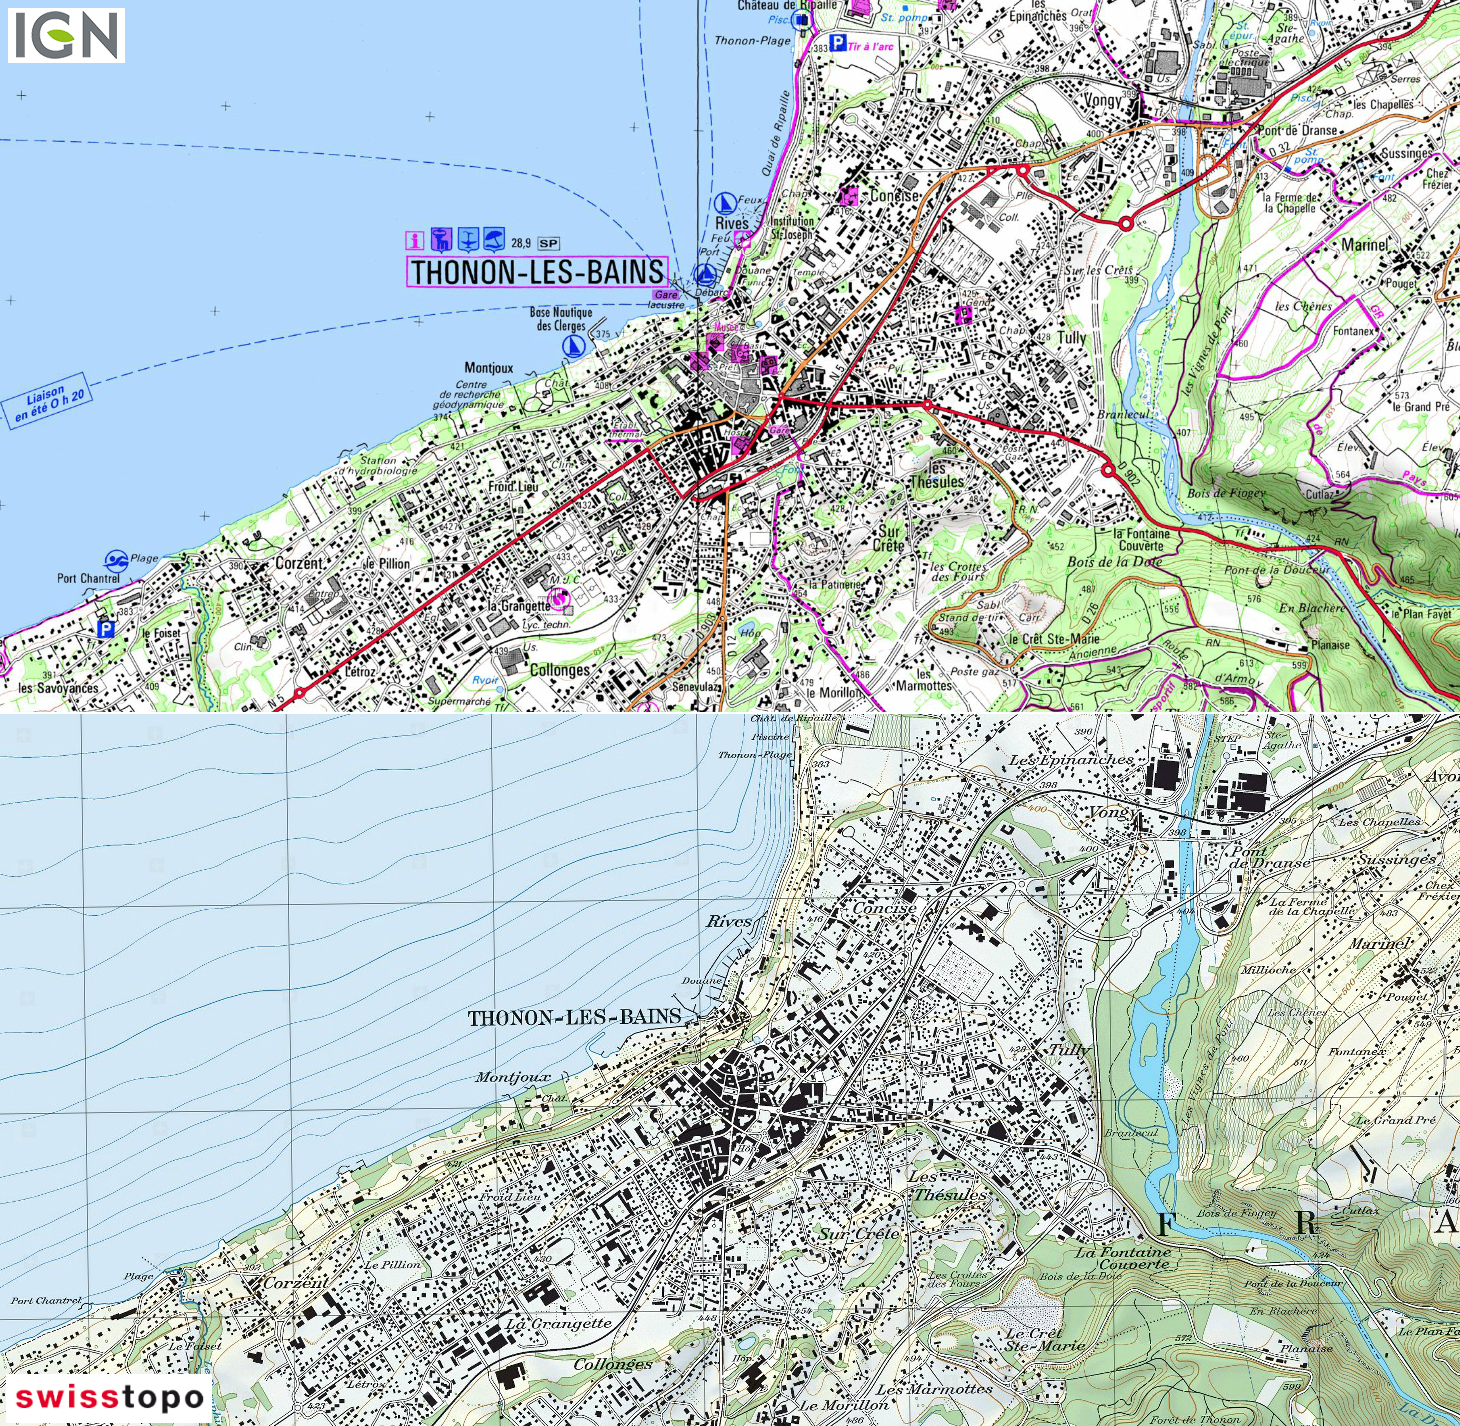Click the Corzent label on IGN map
The image size is (1460, 1426).
299,563
